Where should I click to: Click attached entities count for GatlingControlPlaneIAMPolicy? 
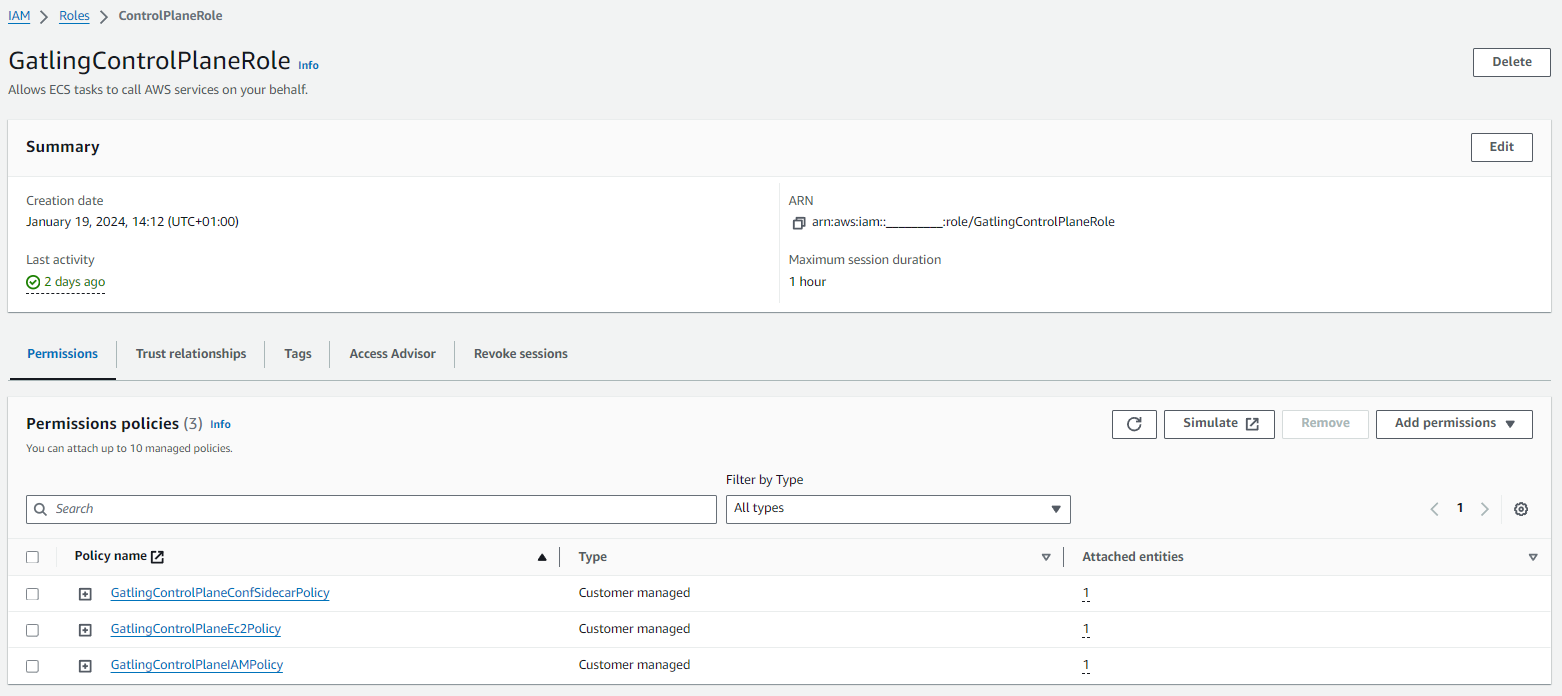(1086, 666)
